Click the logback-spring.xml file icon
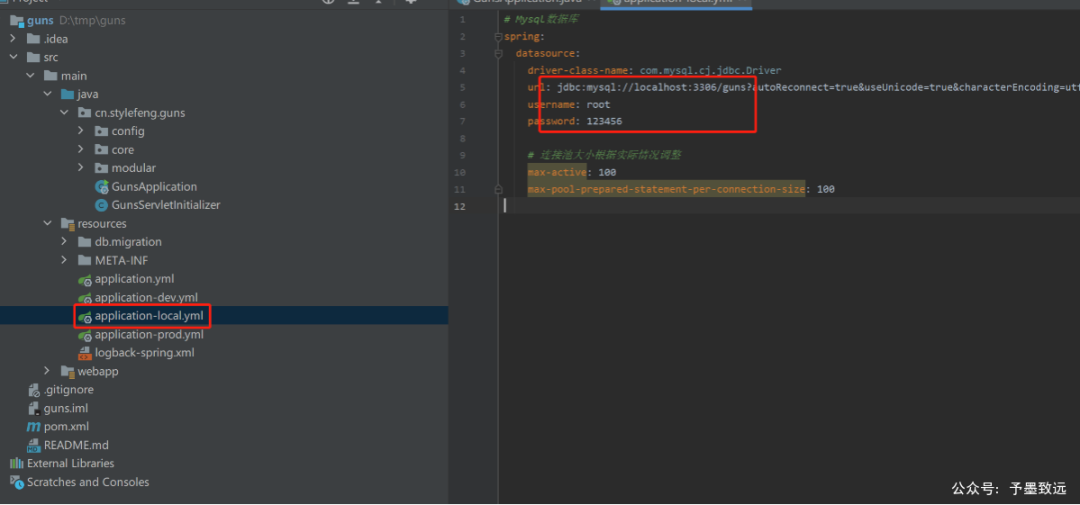Image resolution: width=1080 pixels, height=505 pixels. click(85, 353)
